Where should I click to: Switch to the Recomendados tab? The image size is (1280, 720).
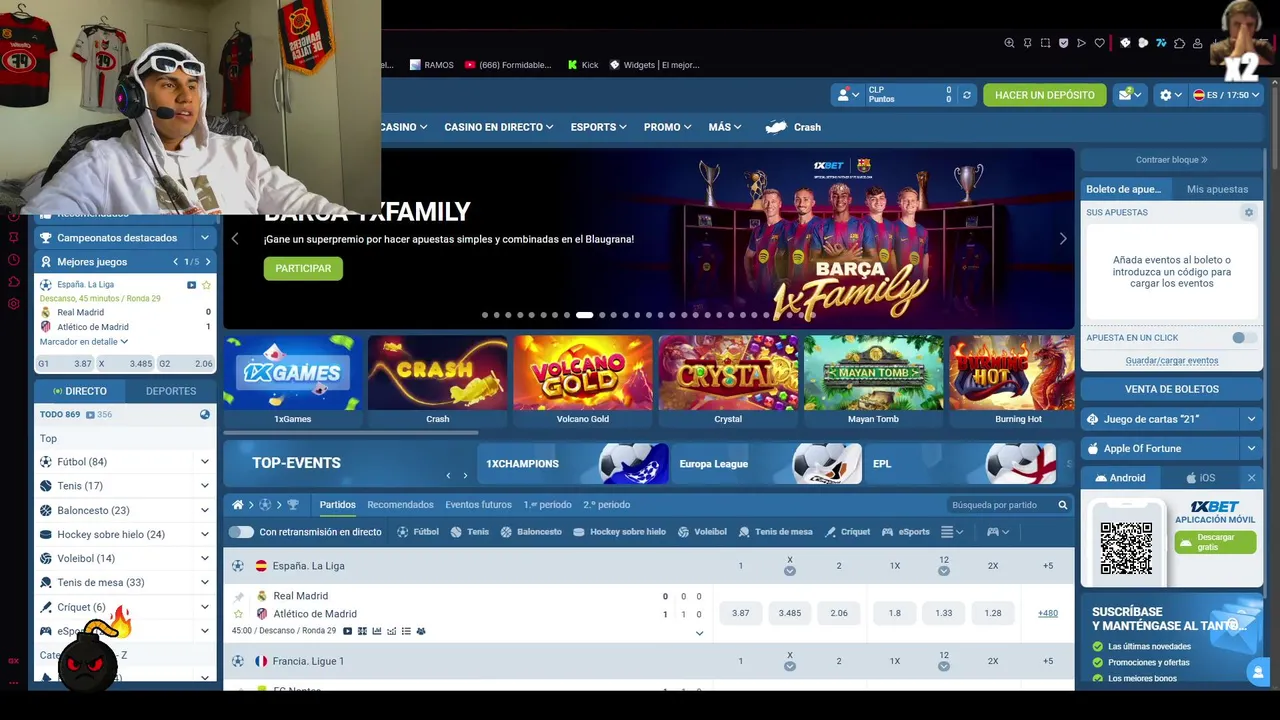click(400, 505)
